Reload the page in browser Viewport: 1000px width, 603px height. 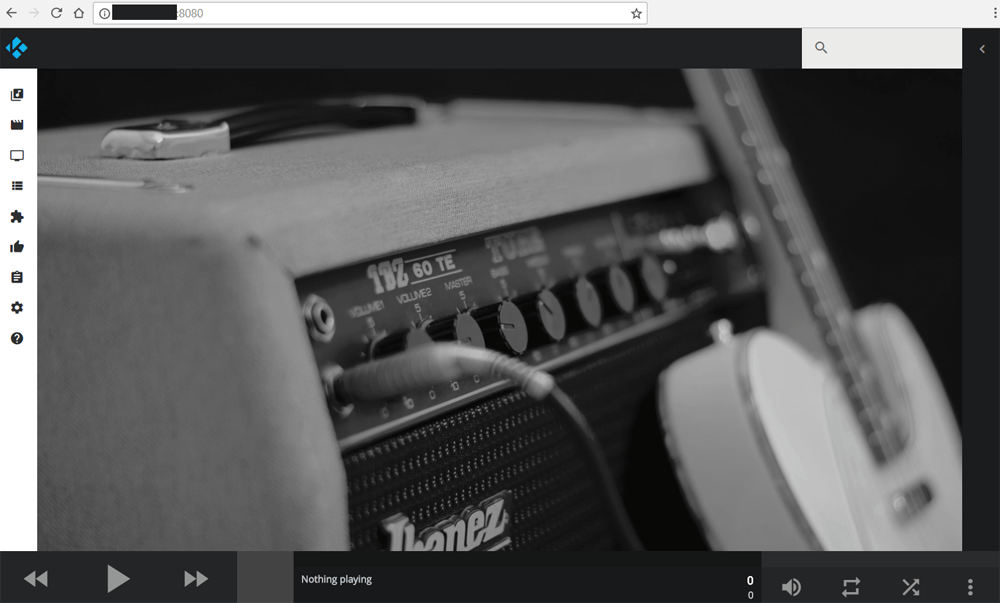pos(56,13)
